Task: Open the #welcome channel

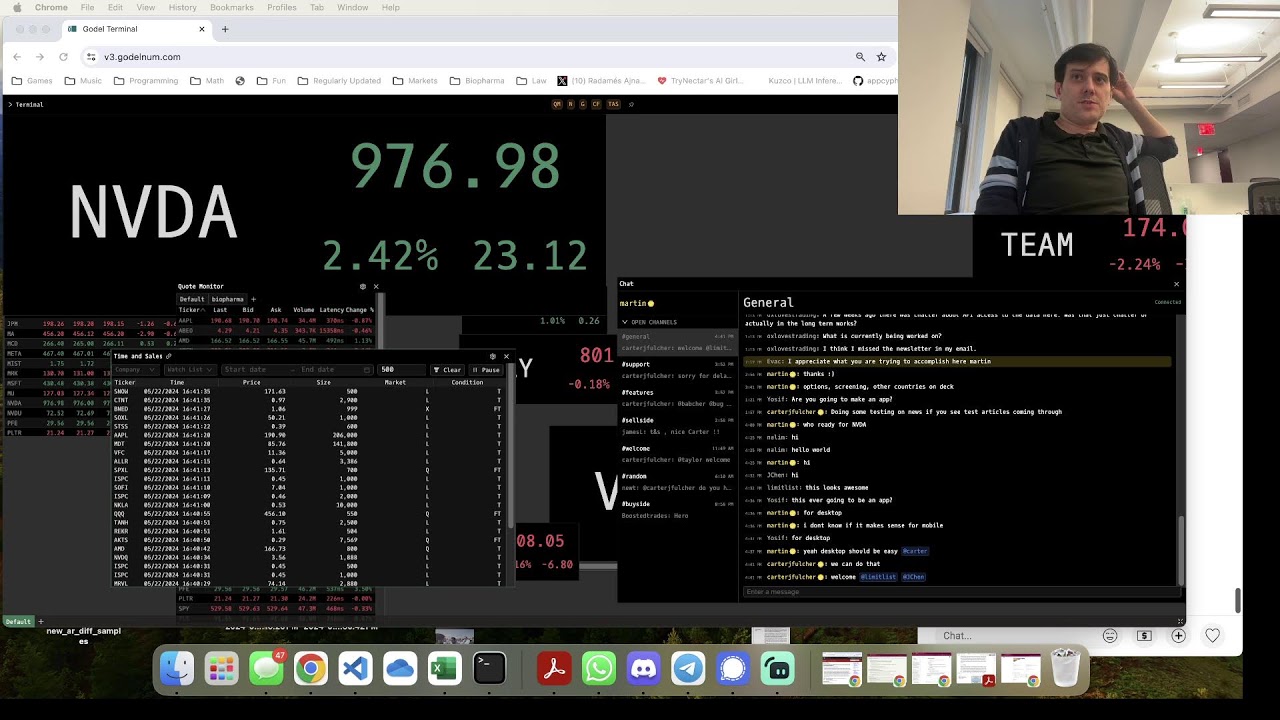Action: [x=678, y=454]
